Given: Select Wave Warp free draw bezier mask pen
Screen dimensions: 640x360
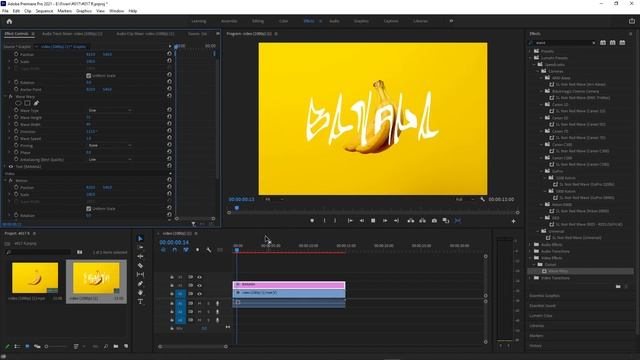Looking at the screenshot, I should 36,103.
